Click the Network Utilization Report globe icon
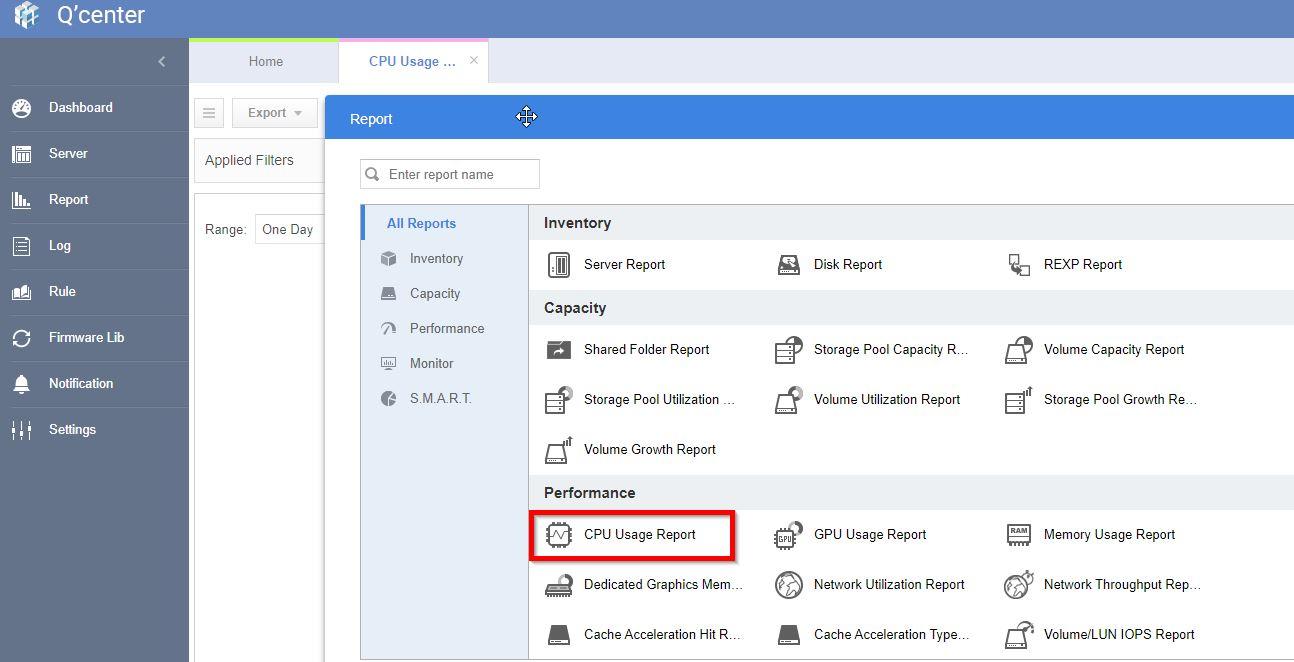The image size is (1294, 662). [789, 585]
